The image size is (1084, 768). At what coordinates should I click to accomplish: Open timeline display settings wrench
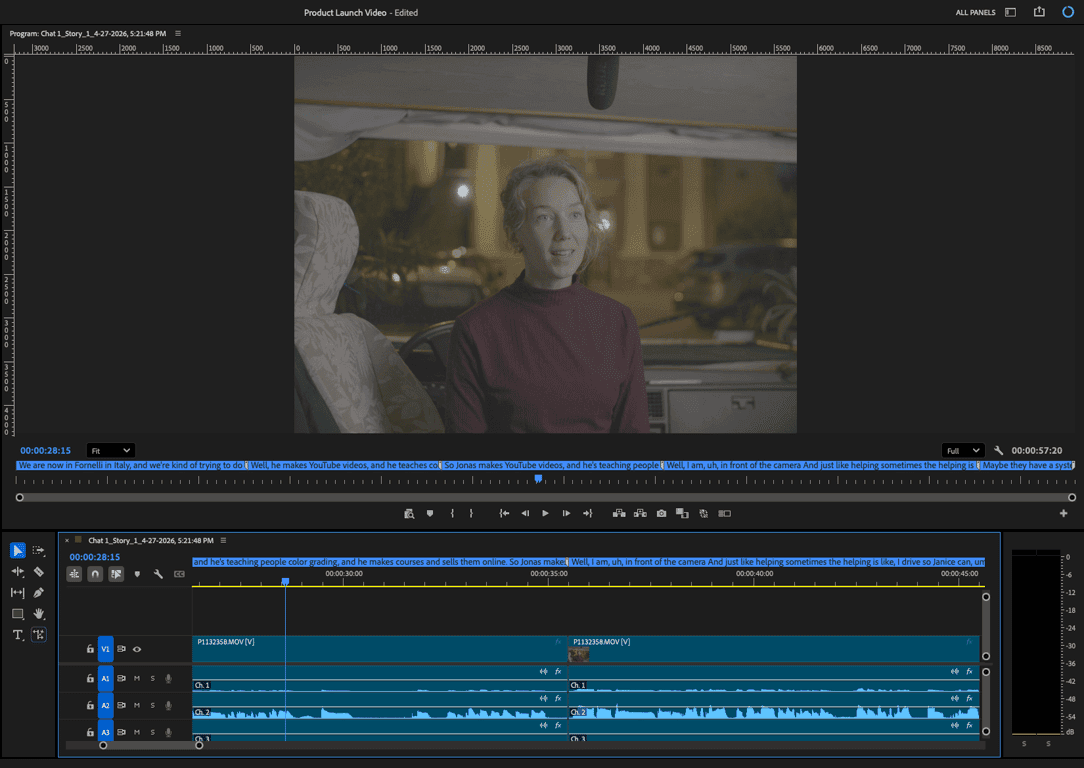click(158, 574)
